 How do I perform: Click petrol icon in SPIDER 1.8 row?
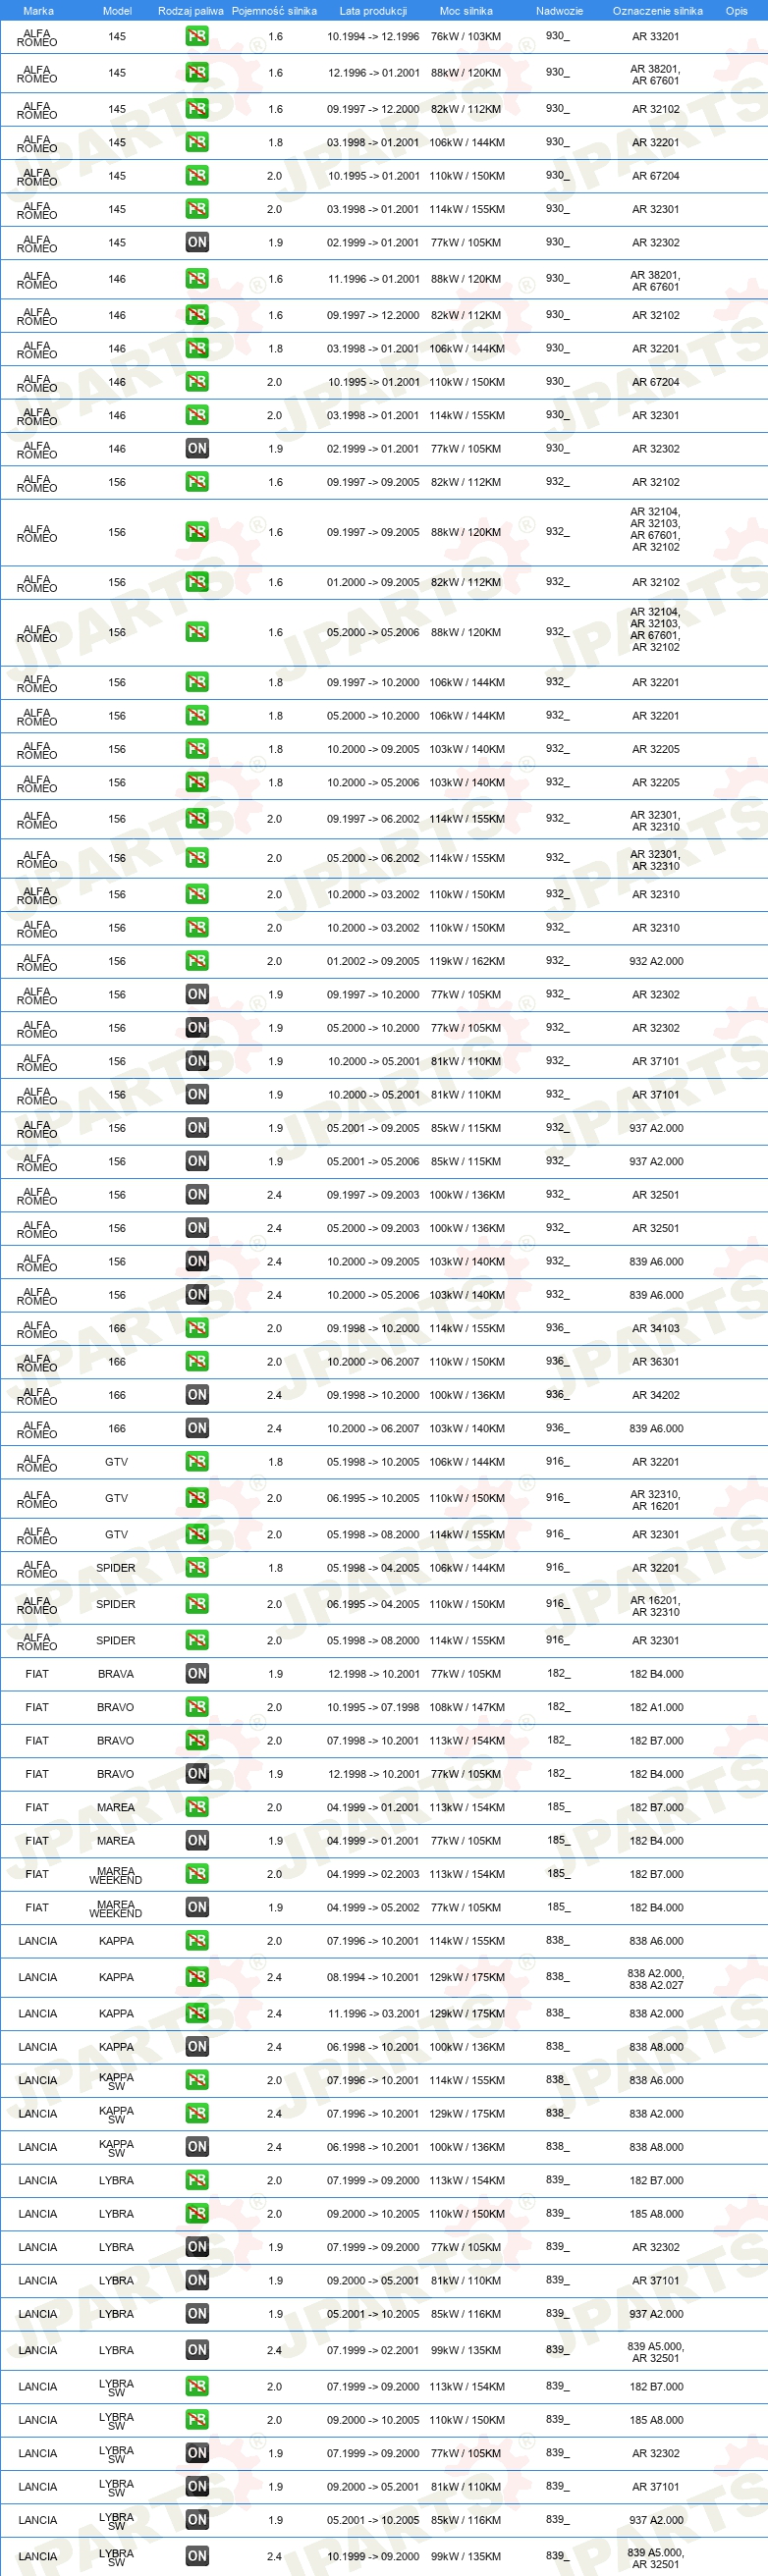pyautogui.click(x=197, y=1567)
